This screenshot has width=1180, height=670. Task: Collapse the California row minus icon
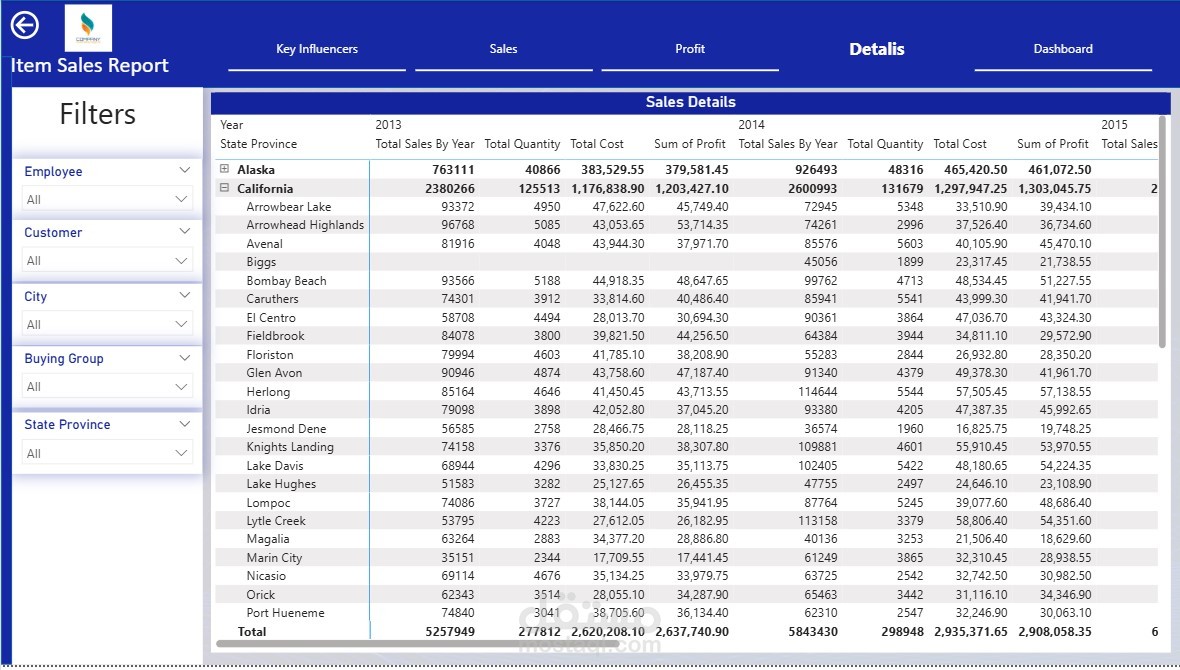click(x=224, y=187)
